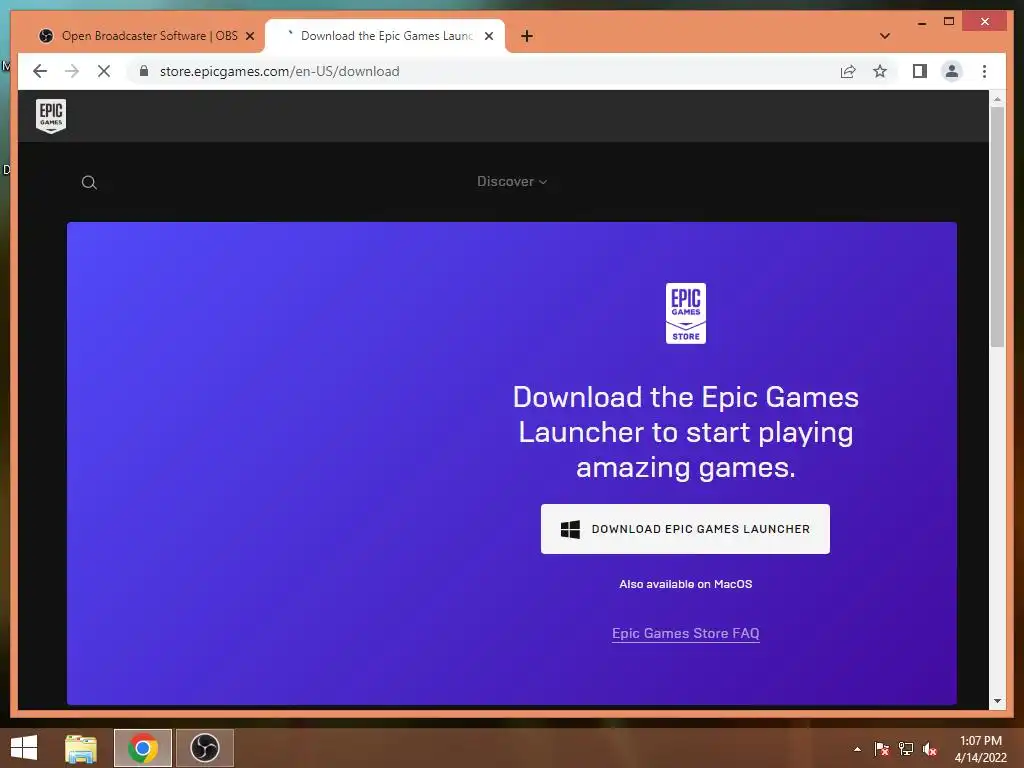Image resolution: width=1024 pixels, height=768 pixels.
Task: Bookmark this page with the star
Action: (x=880, y=71)
